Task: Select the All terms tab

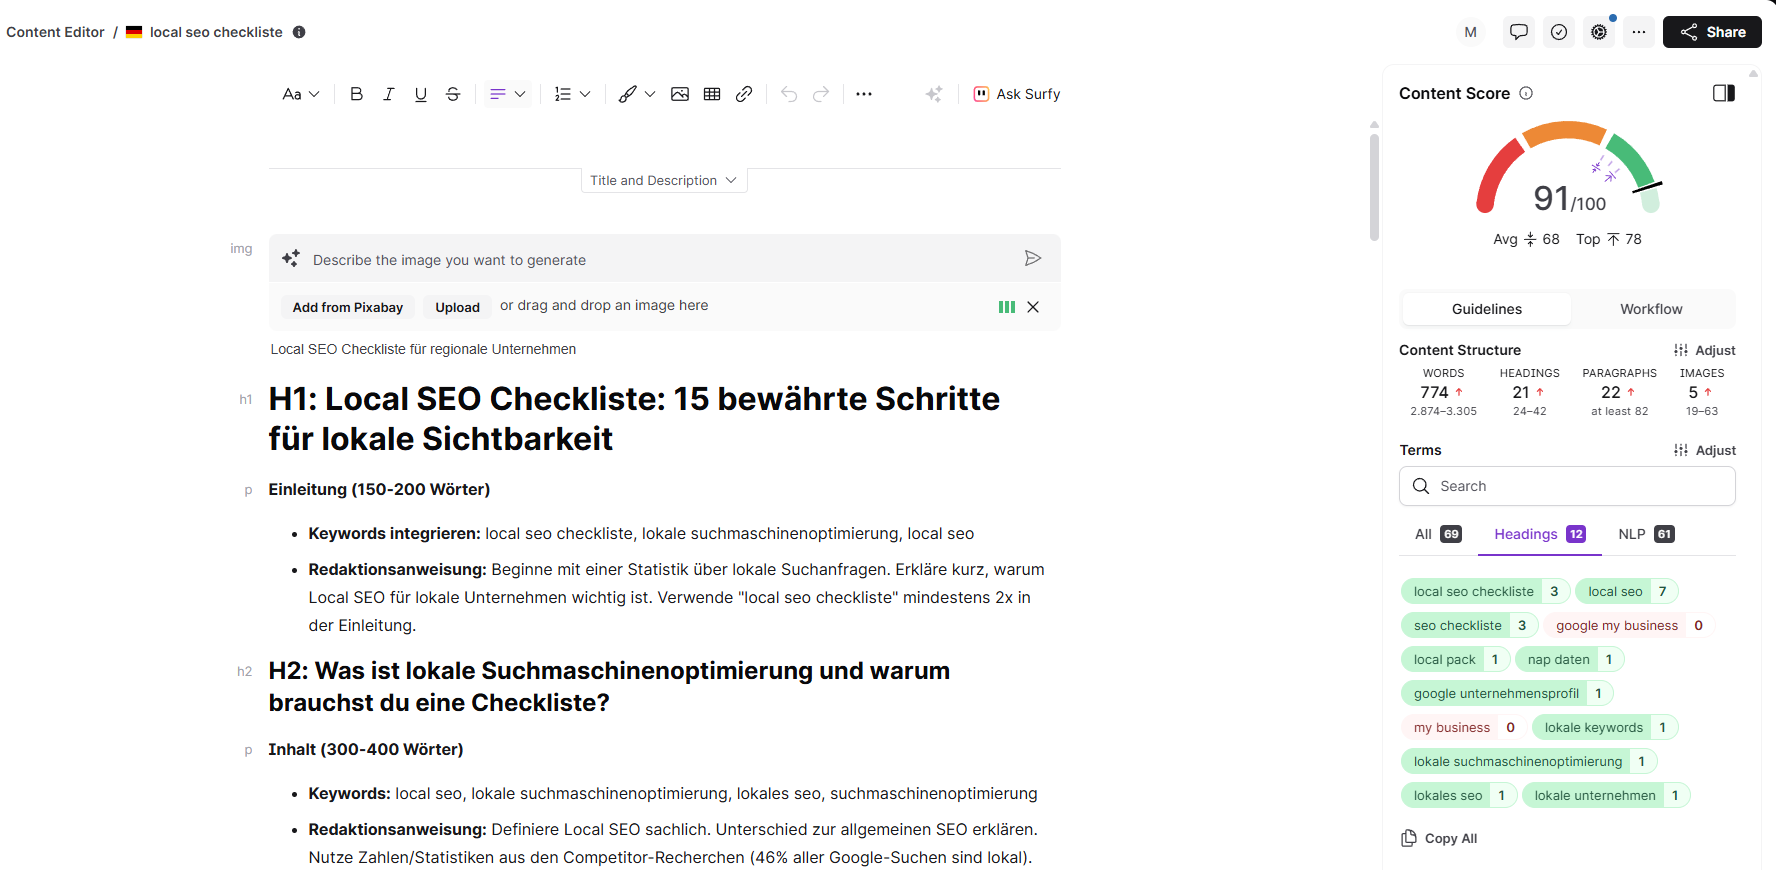Action: [1438, 534]
